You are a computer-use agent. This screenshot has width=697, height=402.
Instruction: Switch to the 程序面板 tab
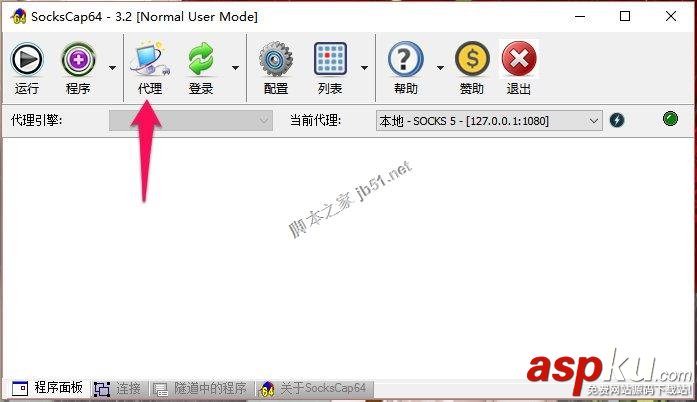click(x=47, y=388)
